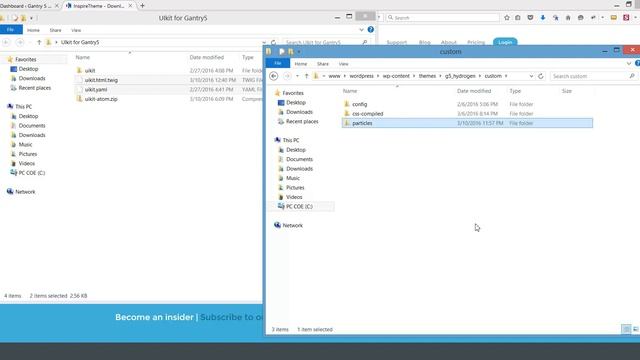The width and height of the screenshot is (640, 360).
Task: Open help in Uikit for Gantry5 window
Action: (371, 29)
